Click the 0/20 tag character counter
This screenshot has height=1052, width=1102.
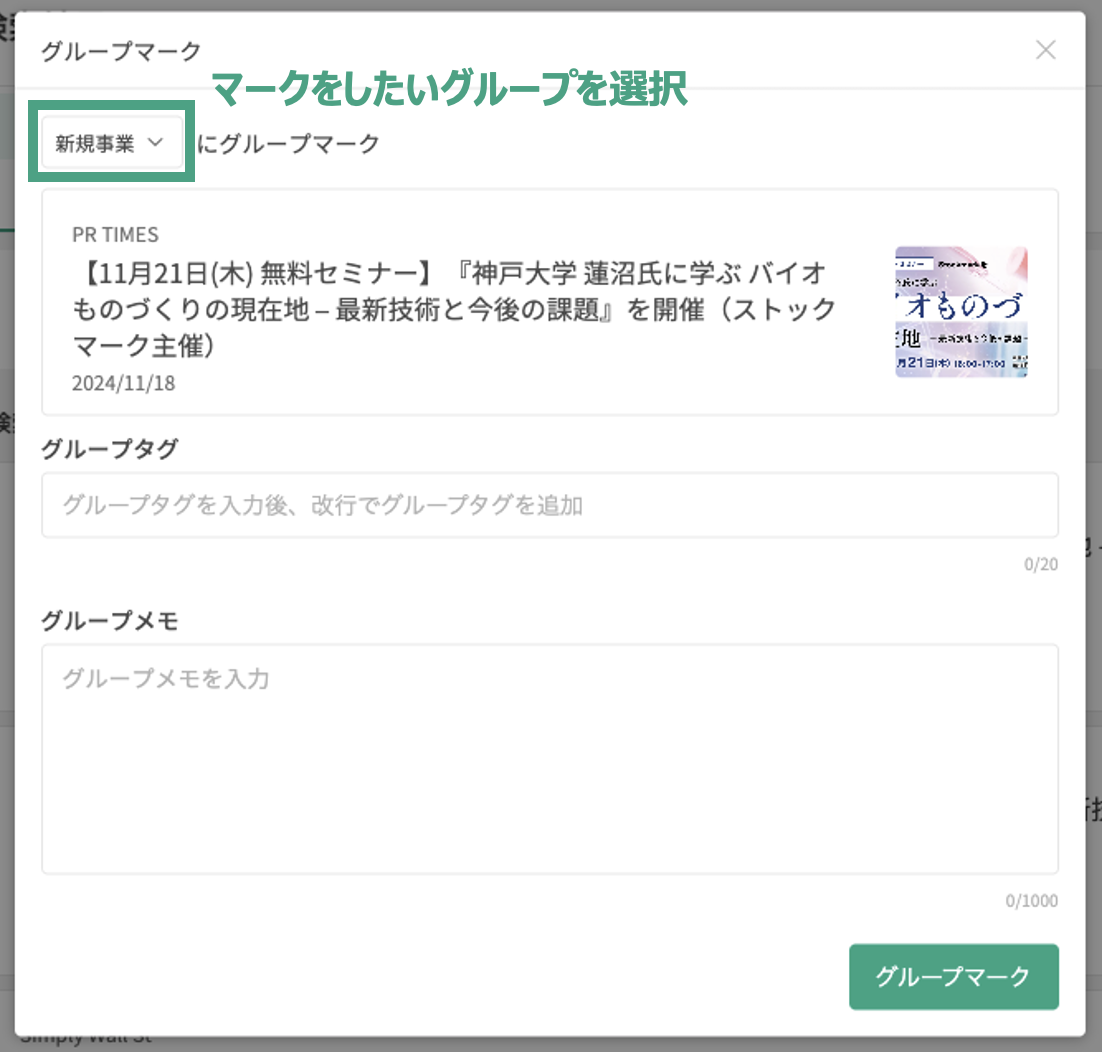pyautogui.click(x=1040, y=565)
